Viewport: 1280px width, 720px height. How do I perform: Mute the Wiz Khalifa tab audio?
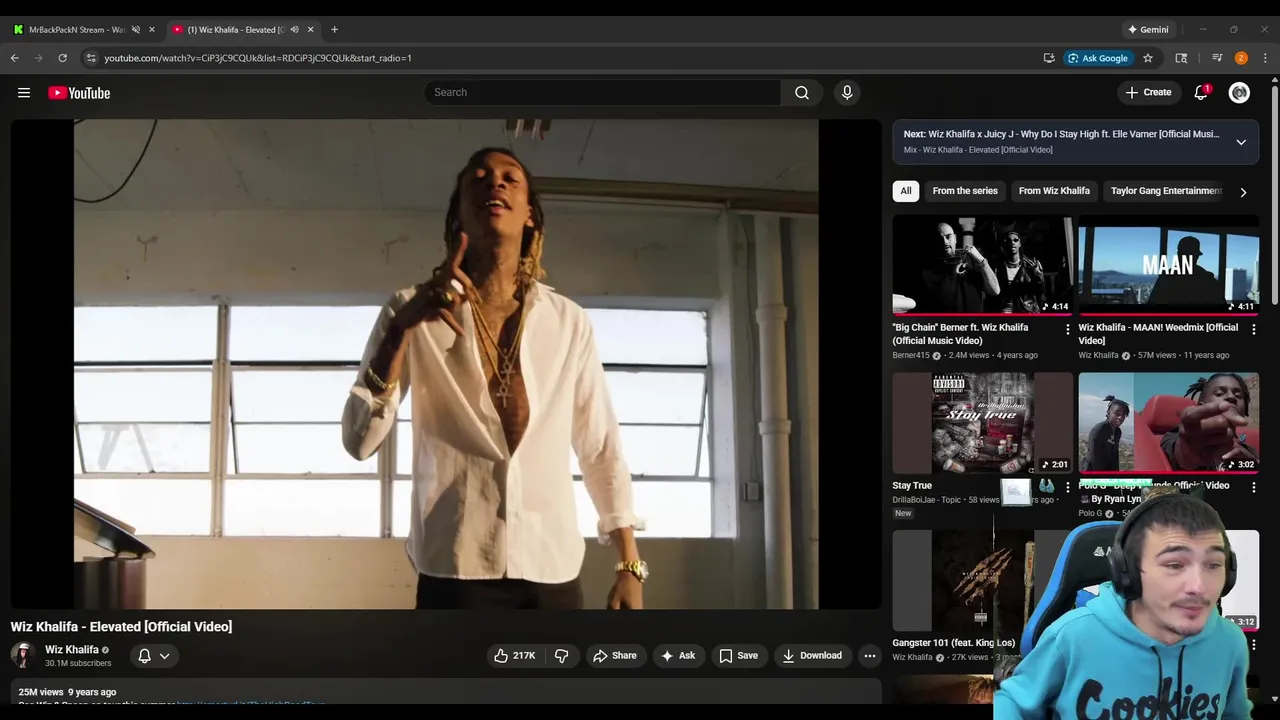(x=294, y=29)
